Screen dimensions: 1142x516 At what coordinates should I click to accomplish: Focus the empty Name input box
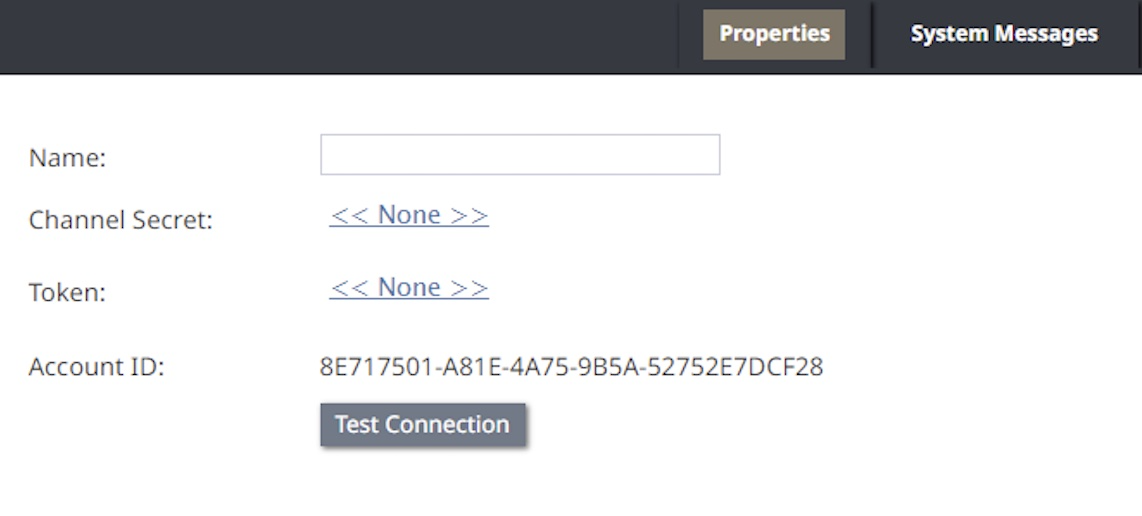[x=520, y=155]
